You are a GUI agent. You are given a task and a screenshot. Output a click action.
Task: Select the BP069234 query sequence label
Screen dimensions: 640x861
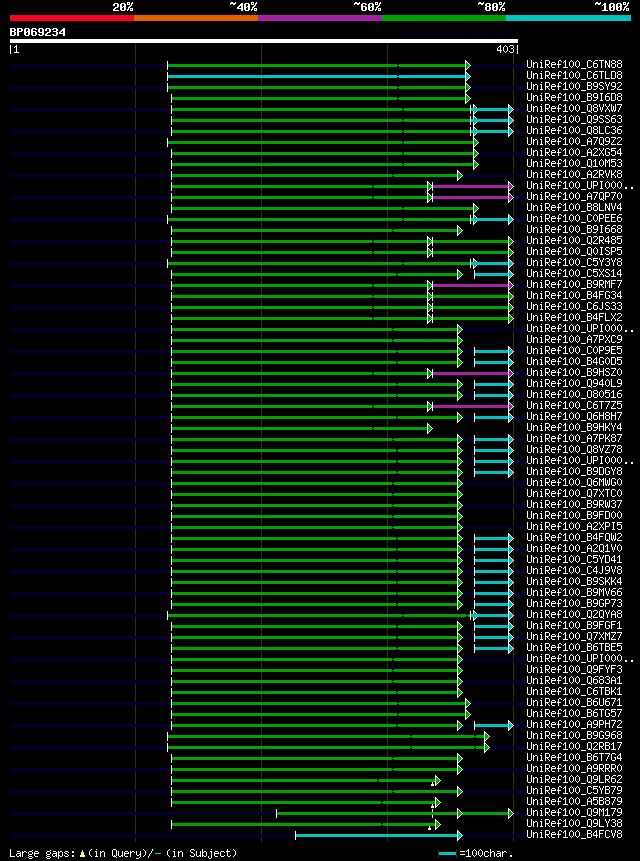click(x=37, y=32)
